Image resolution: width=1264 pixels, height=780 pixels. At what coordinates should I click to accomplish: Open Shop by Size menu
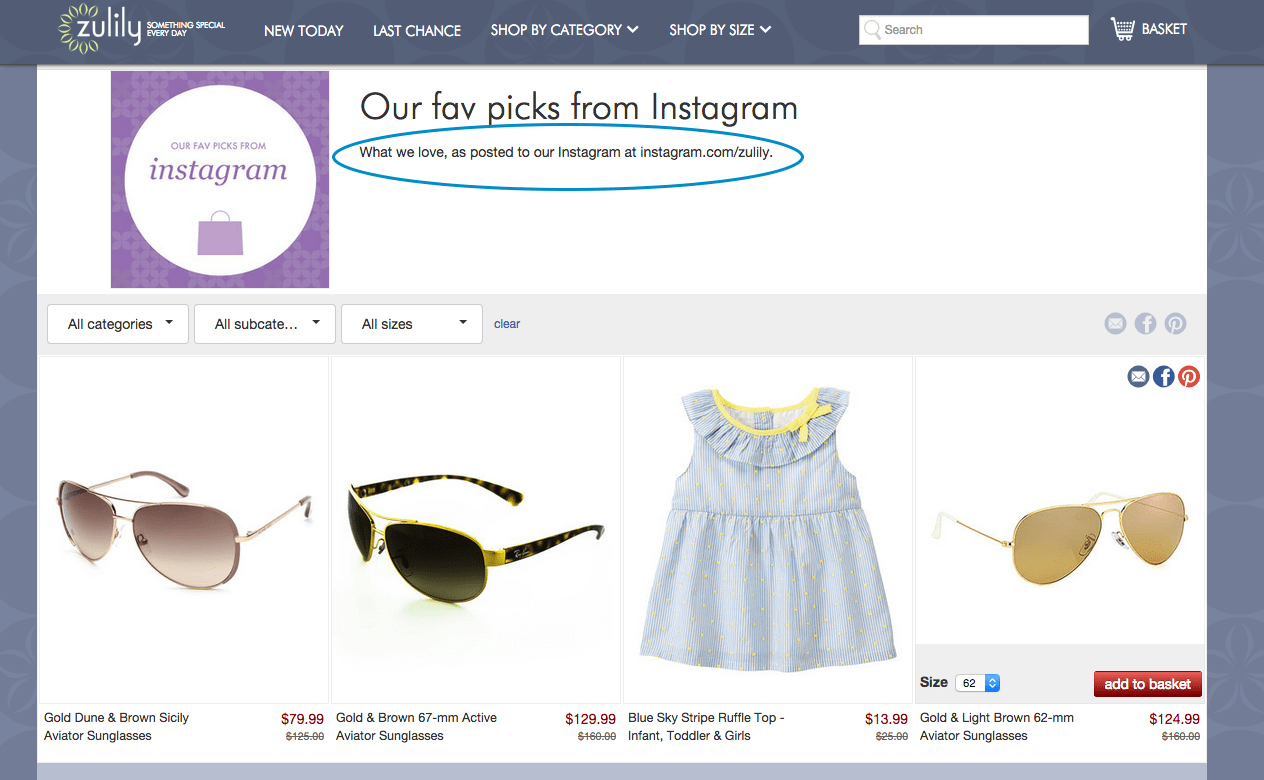(720, 30)
